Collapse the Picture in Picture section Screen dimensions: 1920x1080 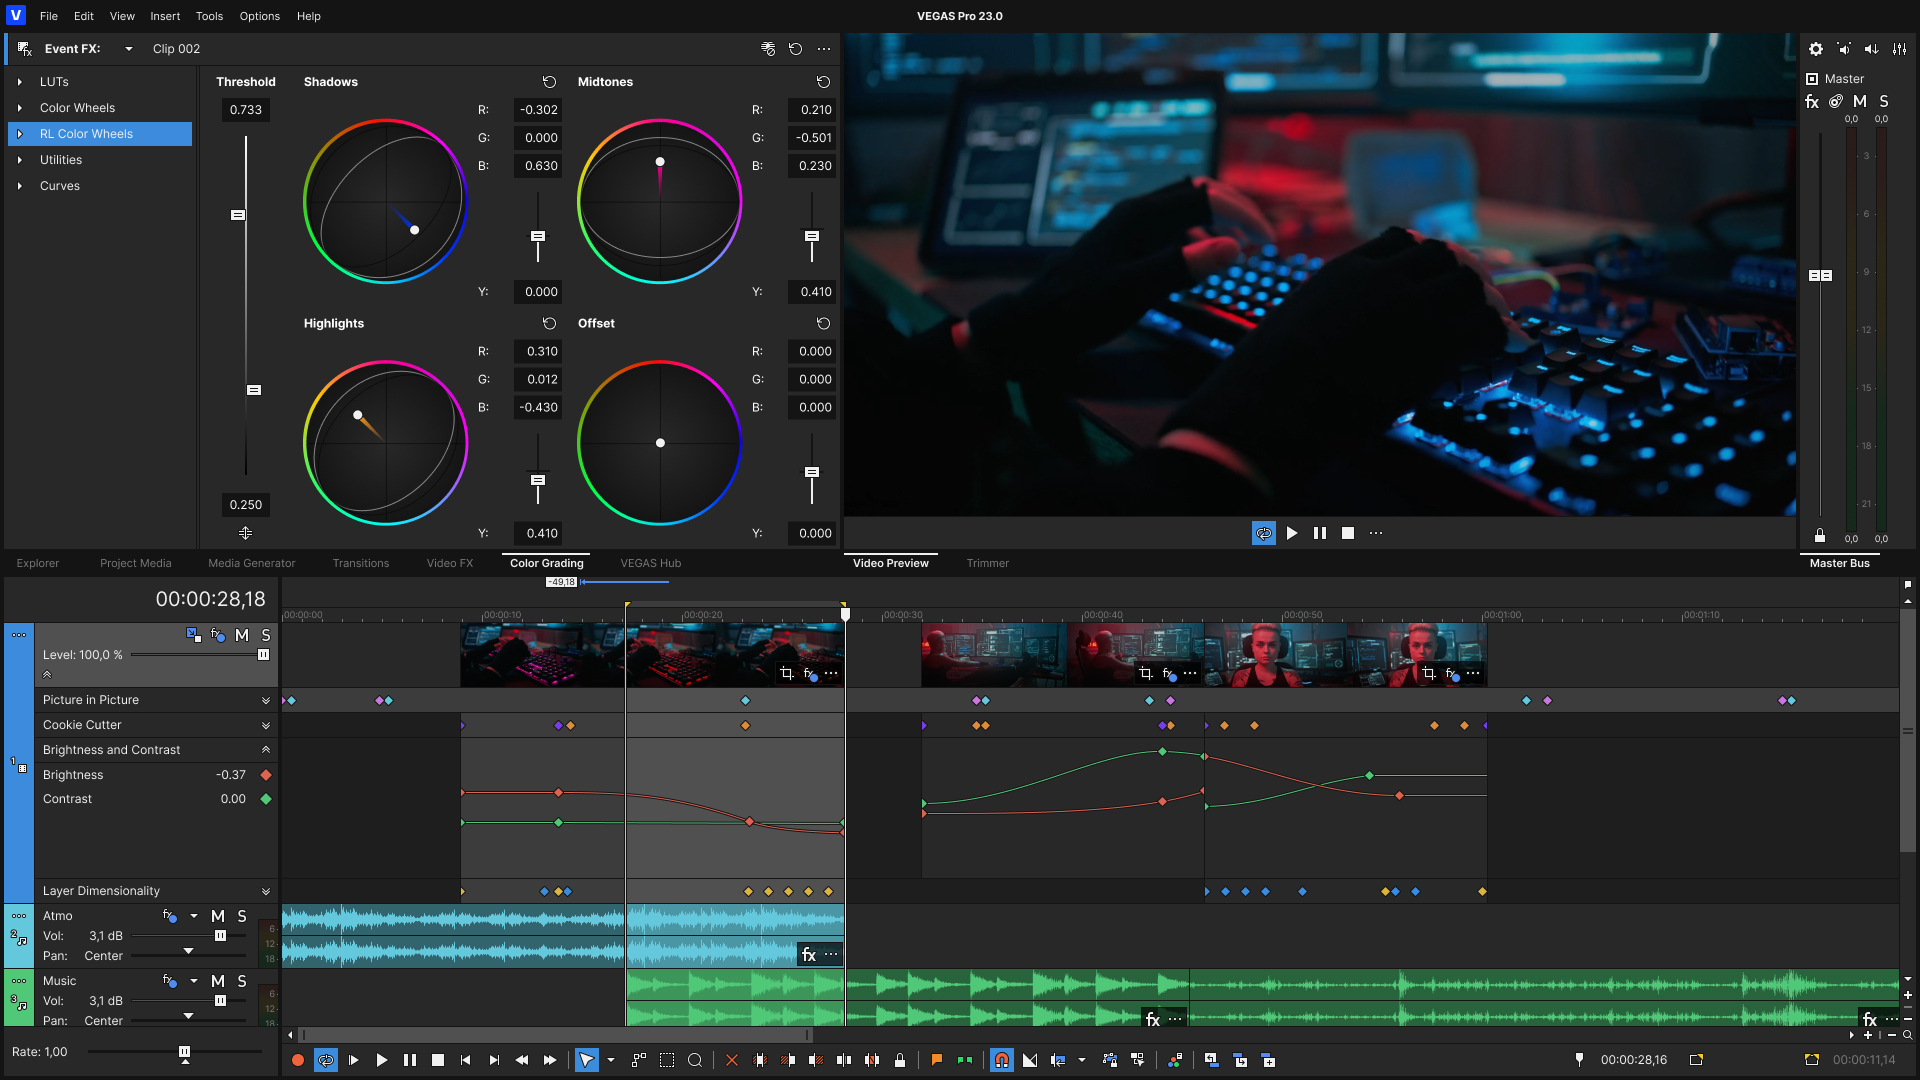265,700
